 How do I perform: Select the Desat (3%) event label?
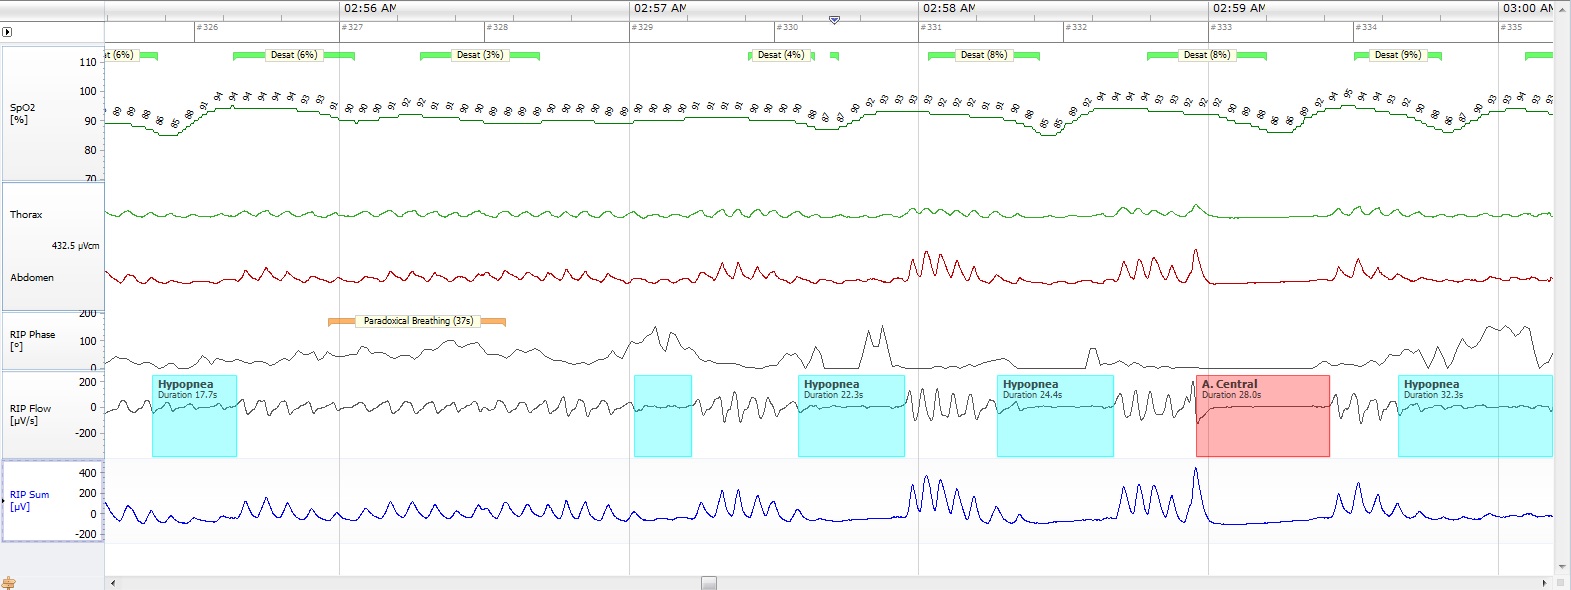pos(480,55)
